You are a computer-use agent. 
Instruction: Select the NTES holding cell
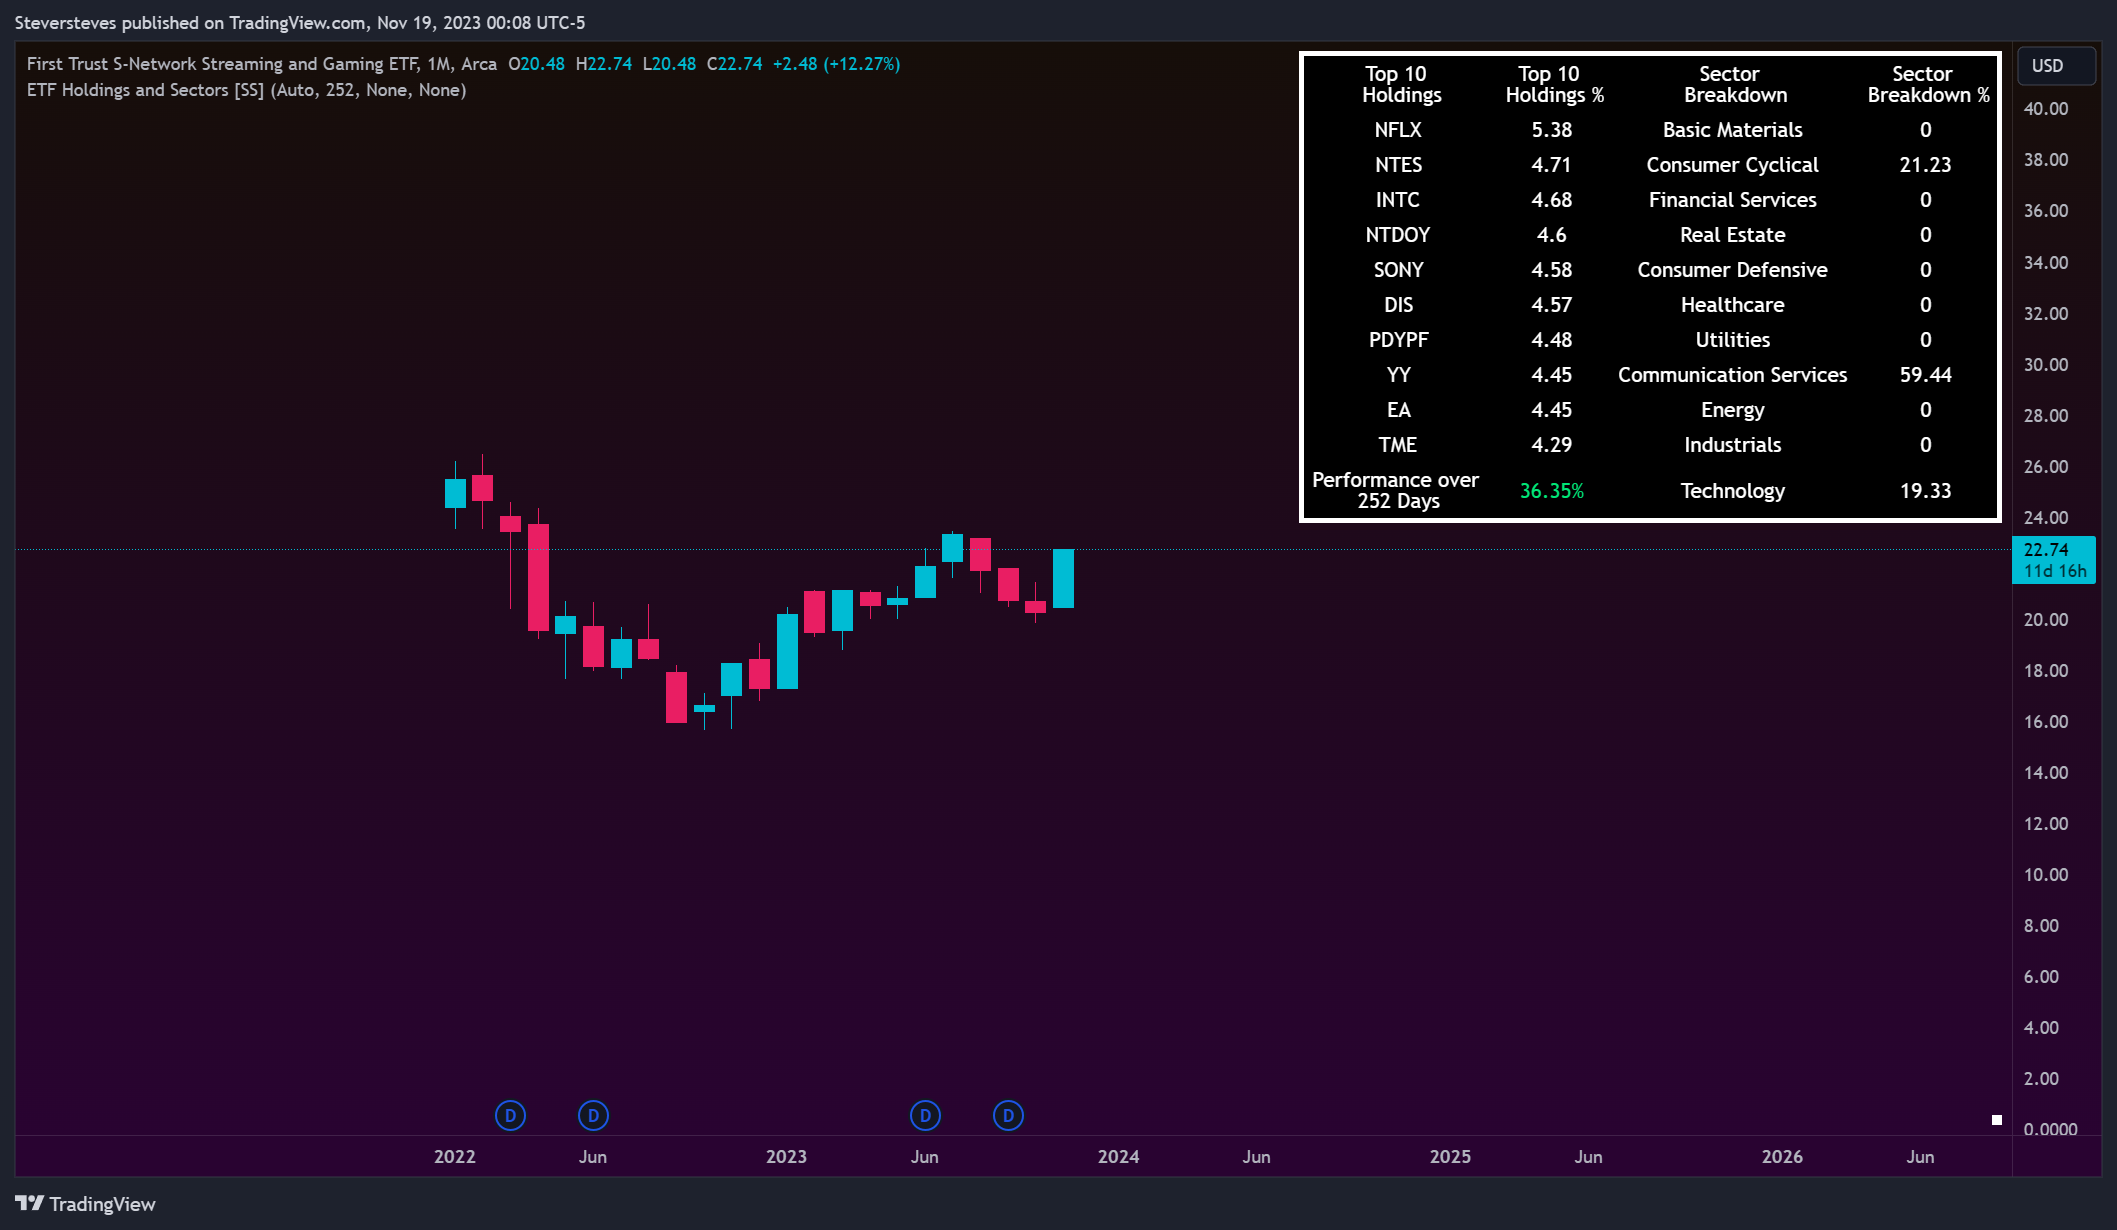(x=1398, y=165)
